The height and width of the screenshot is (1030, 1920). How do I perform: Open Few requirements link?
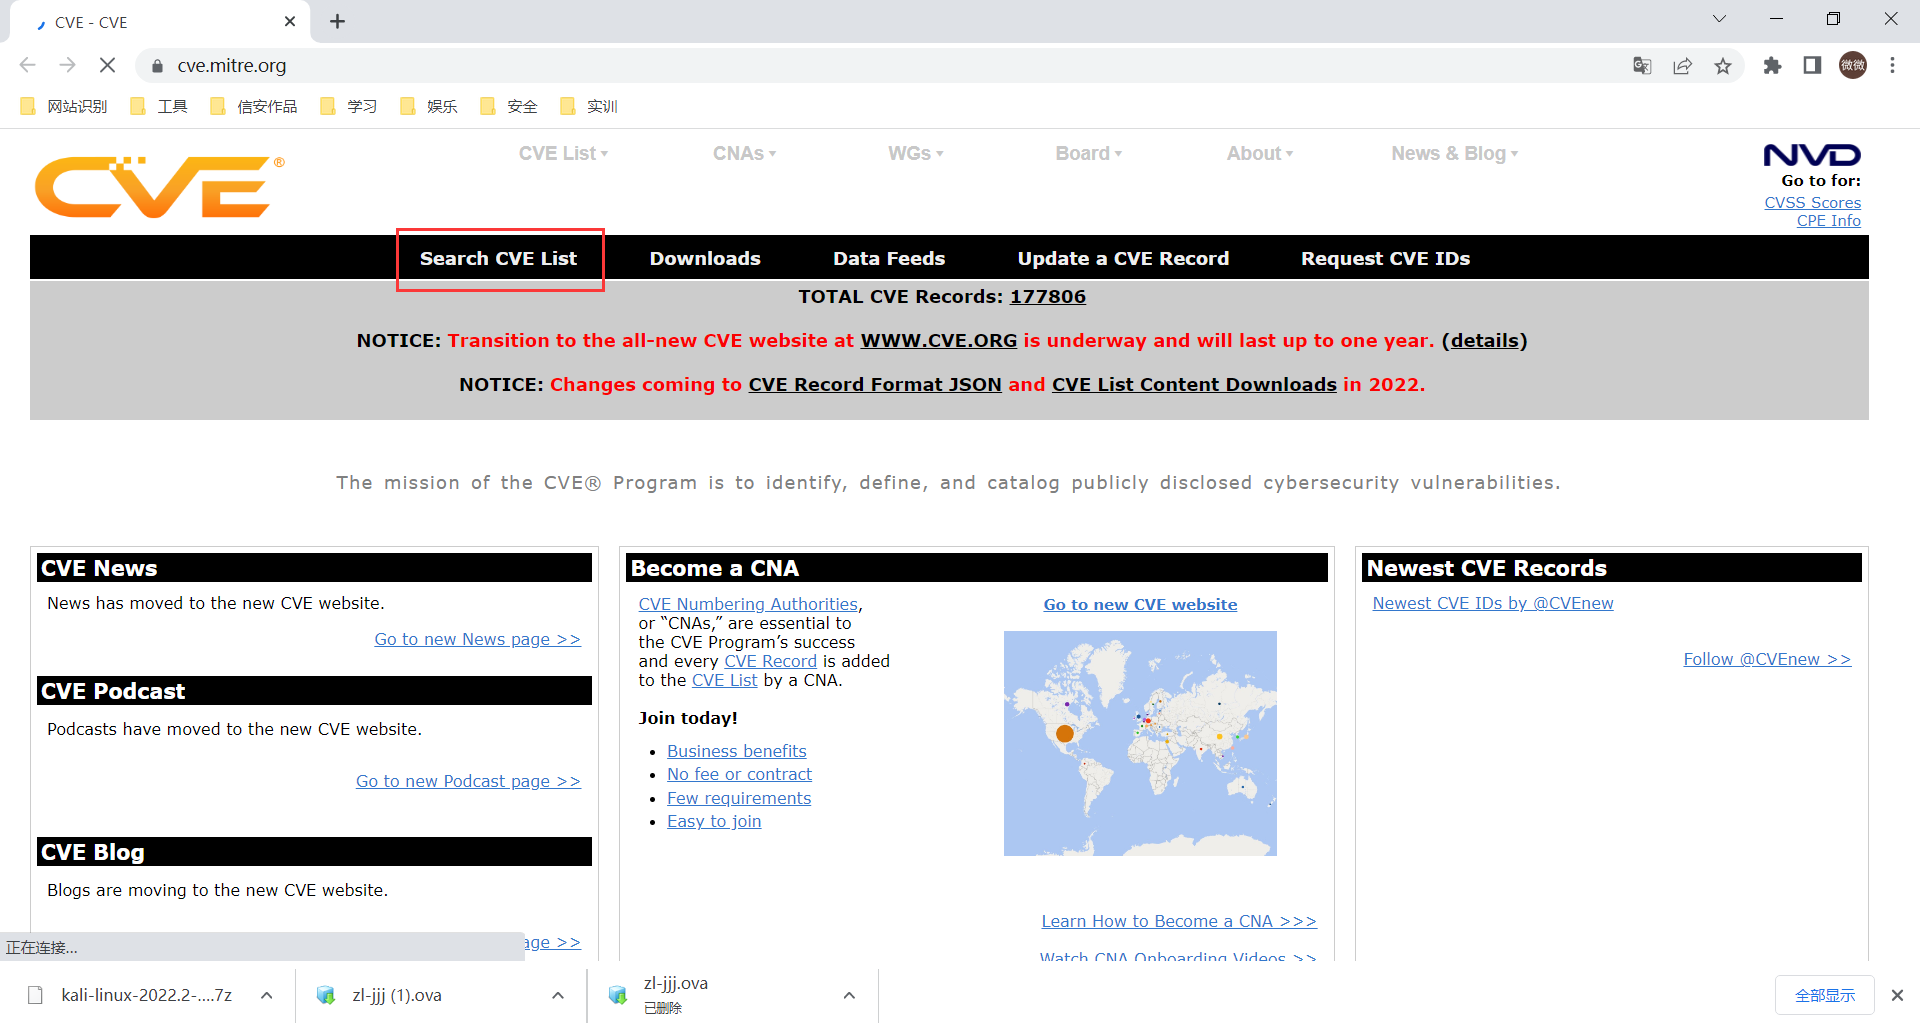click(739, 799)
